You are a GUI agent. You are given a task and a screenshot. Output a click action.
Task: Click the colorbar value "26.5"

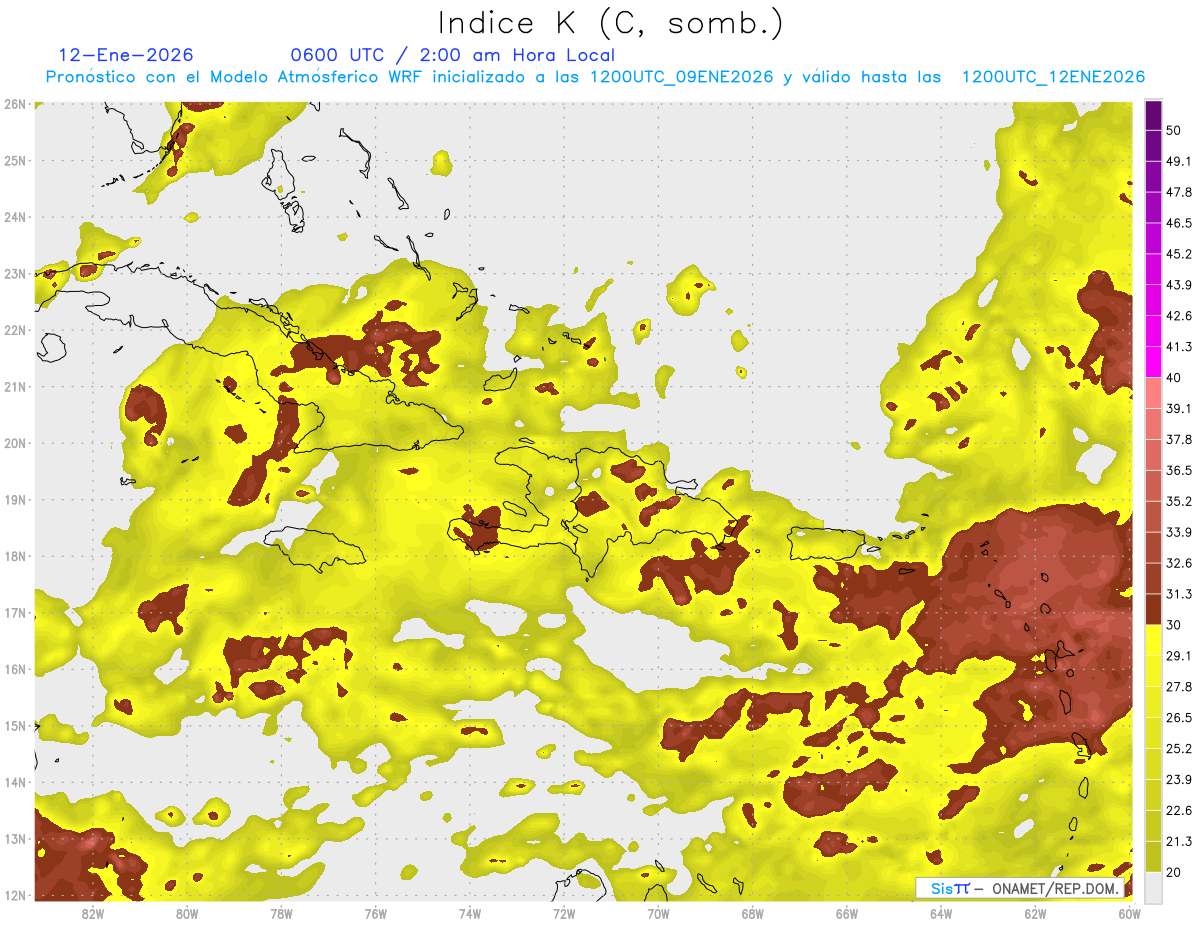coord(1179,717)
